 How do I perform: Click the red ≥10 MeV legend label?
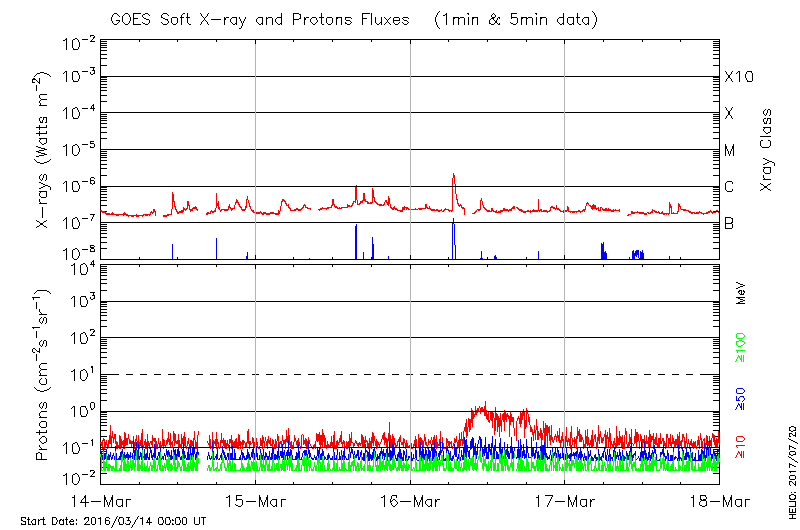tap(741, 447)
